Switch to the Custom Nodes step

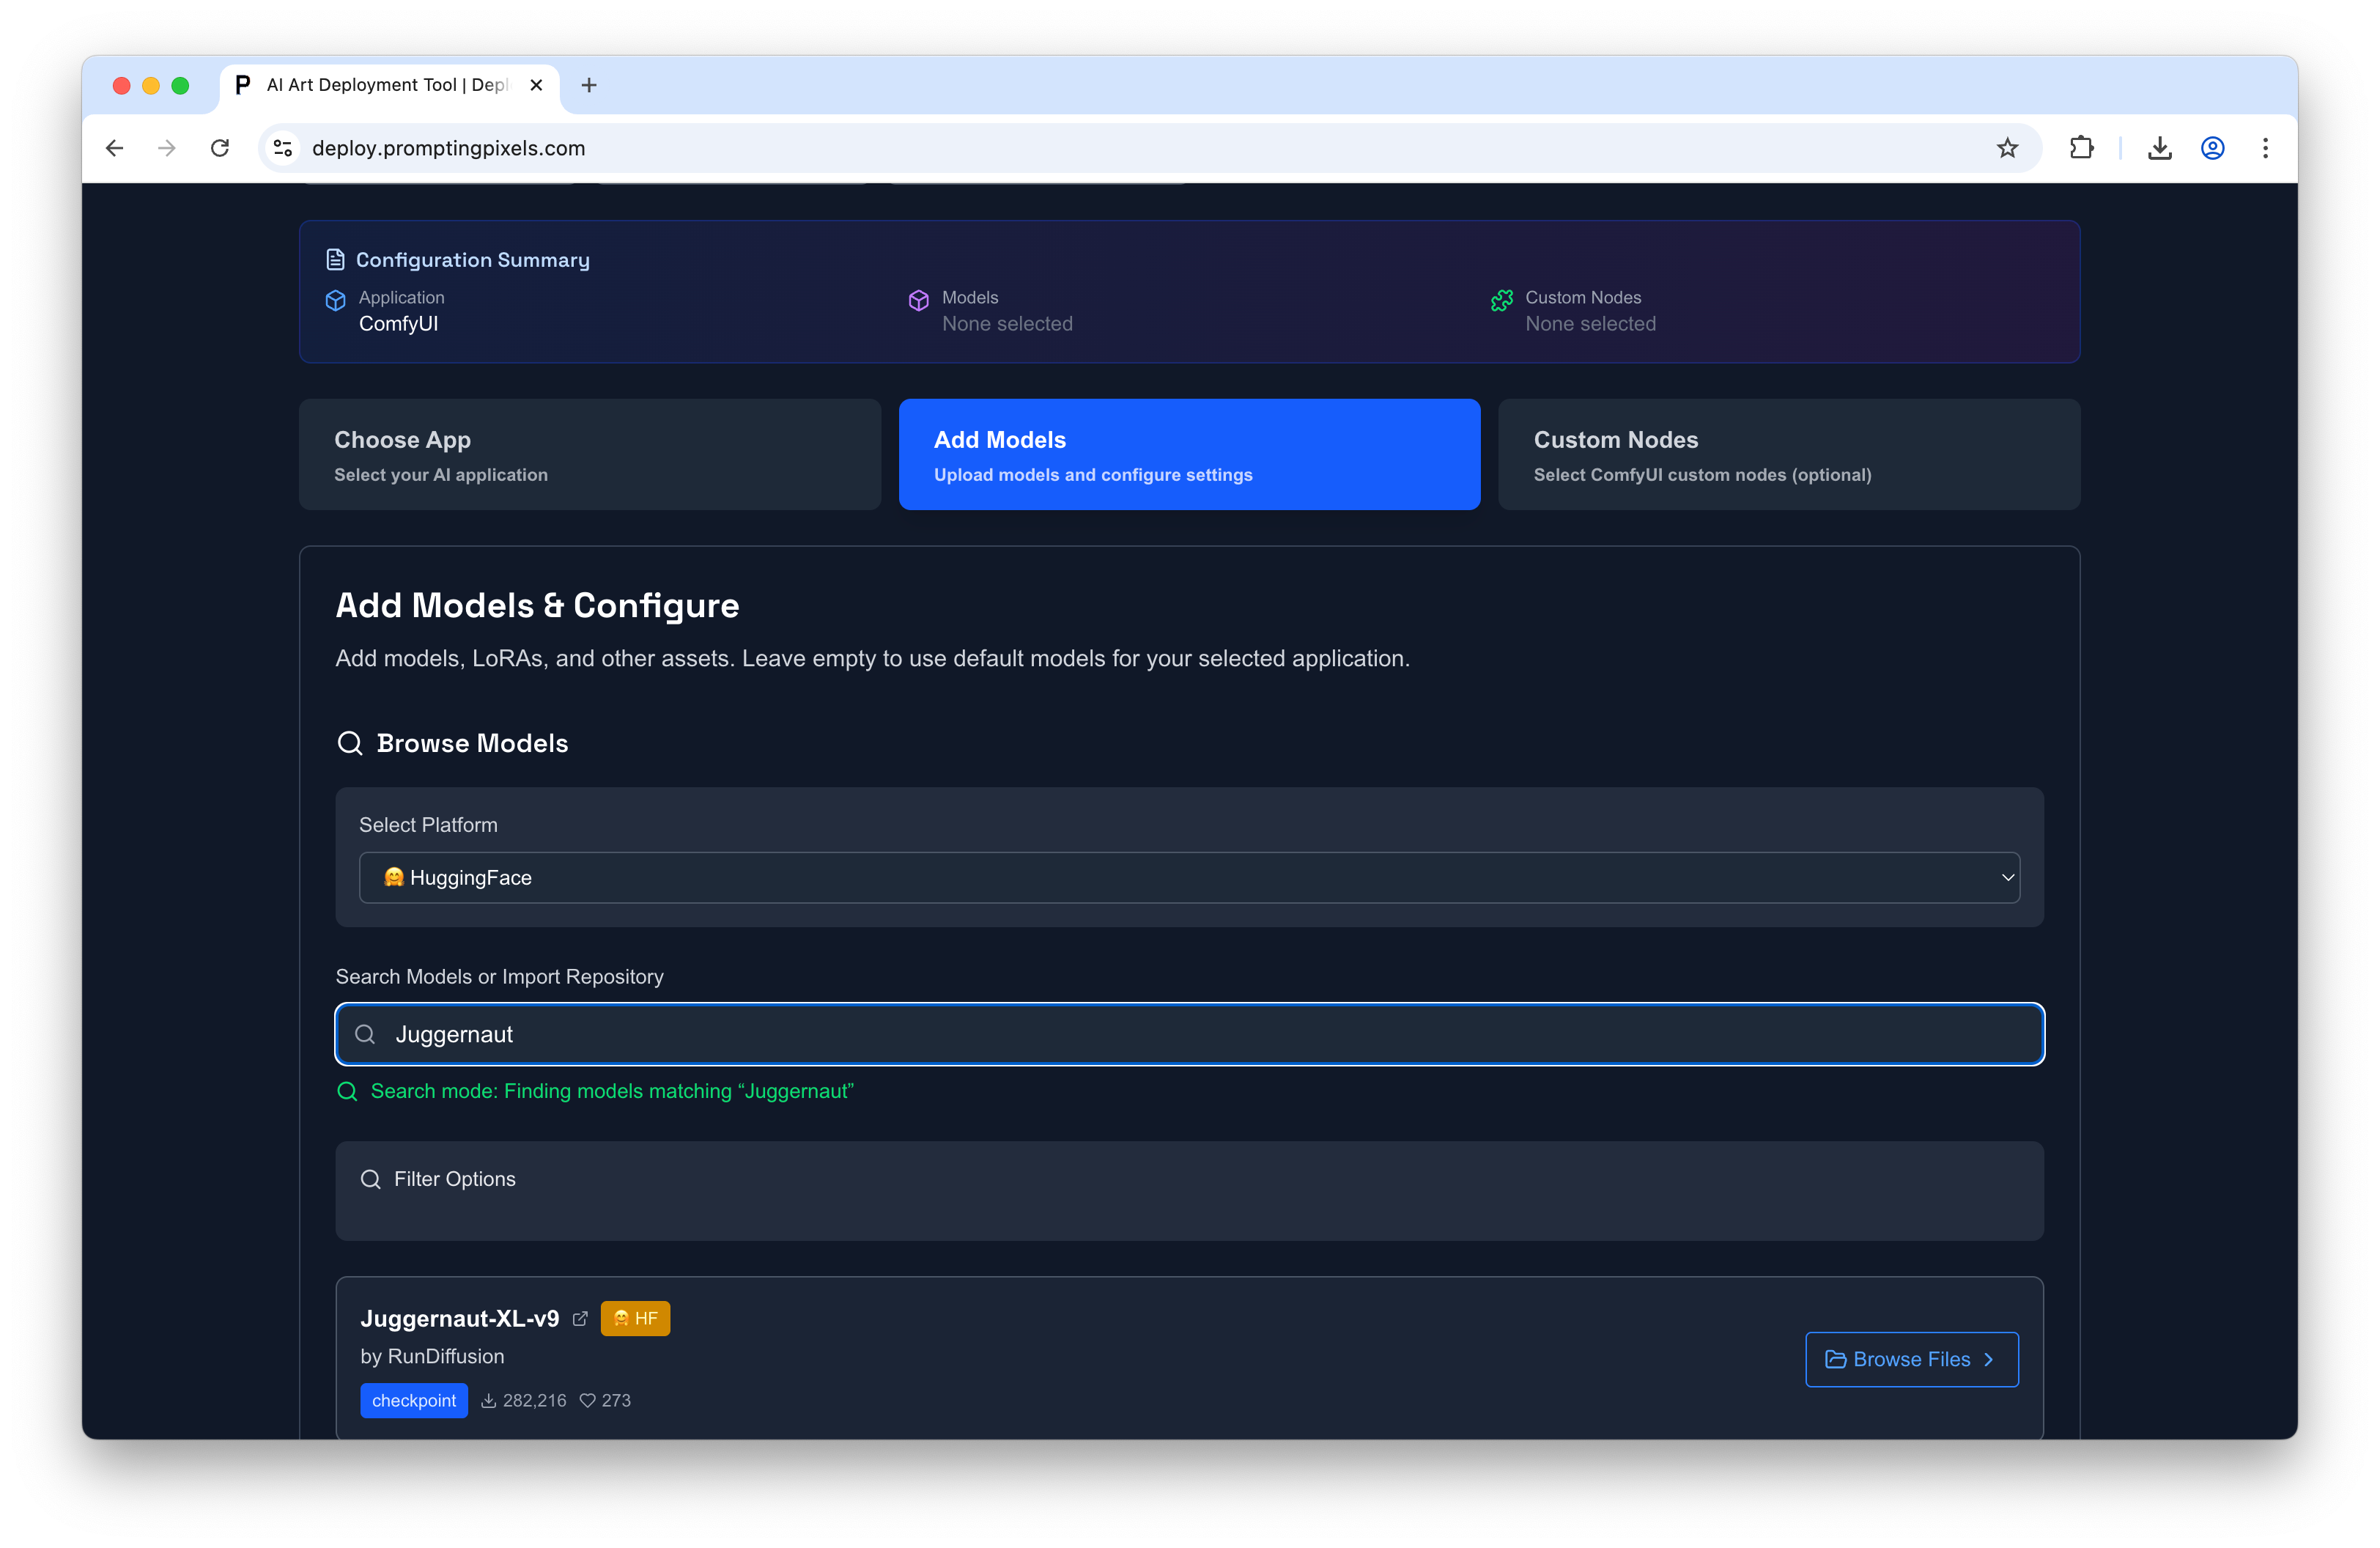click(1788, 454)
